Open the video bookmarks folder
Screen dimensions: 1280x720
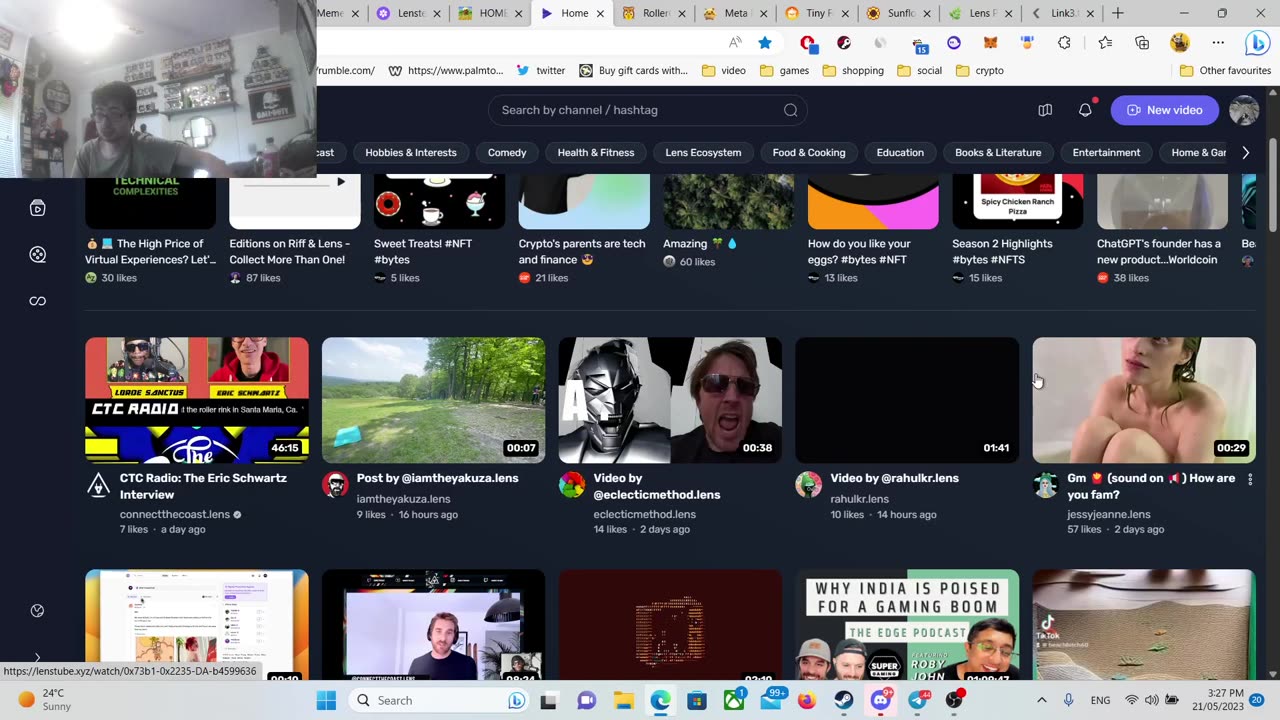[x=724, y=71]
